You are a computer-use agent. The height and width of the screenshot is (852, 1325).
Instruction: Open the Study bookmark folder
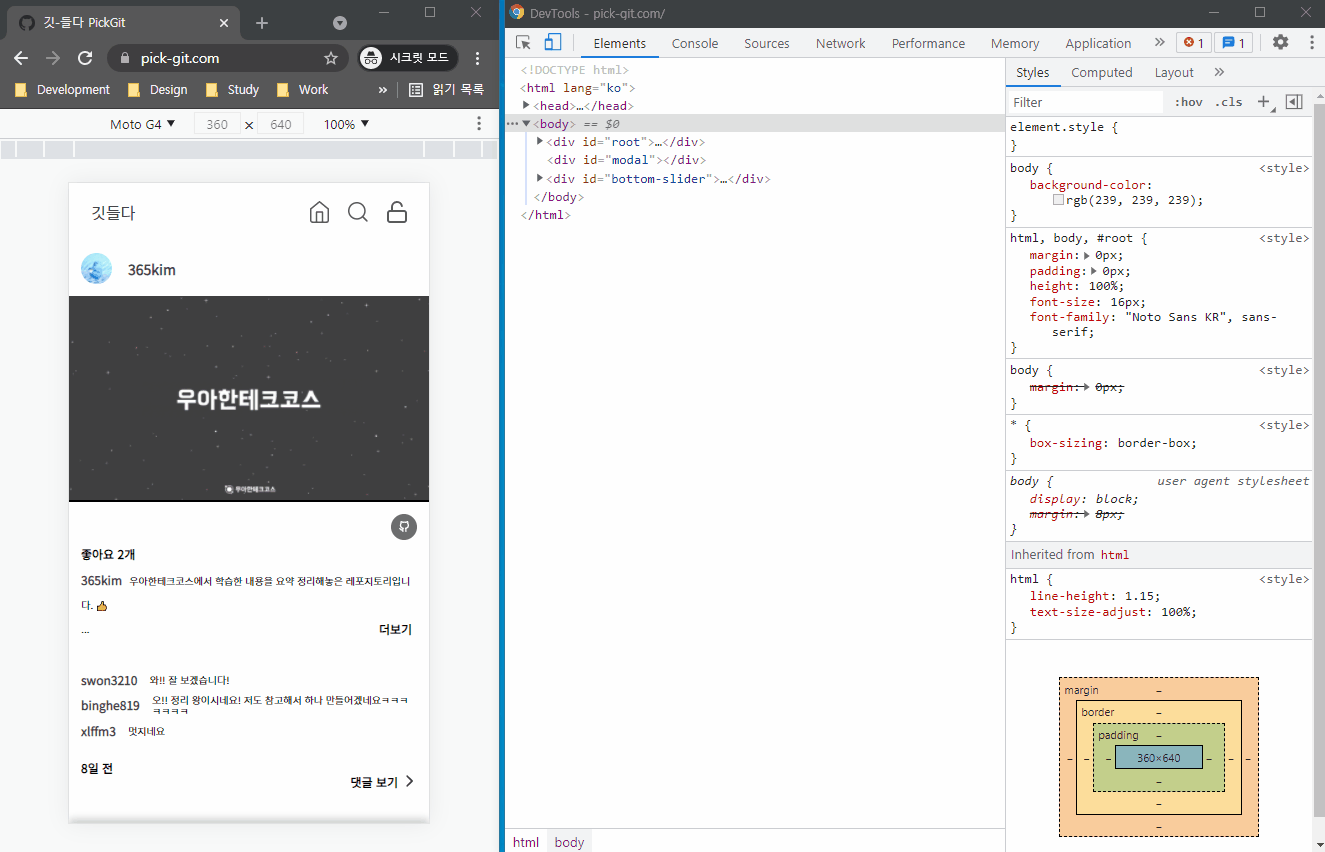coord(232,89)
